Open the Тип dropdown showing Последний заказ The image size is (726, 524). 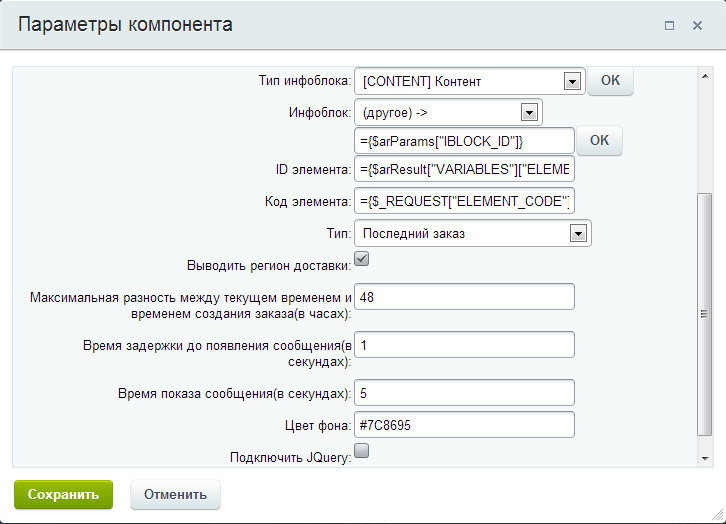(473, 233)
